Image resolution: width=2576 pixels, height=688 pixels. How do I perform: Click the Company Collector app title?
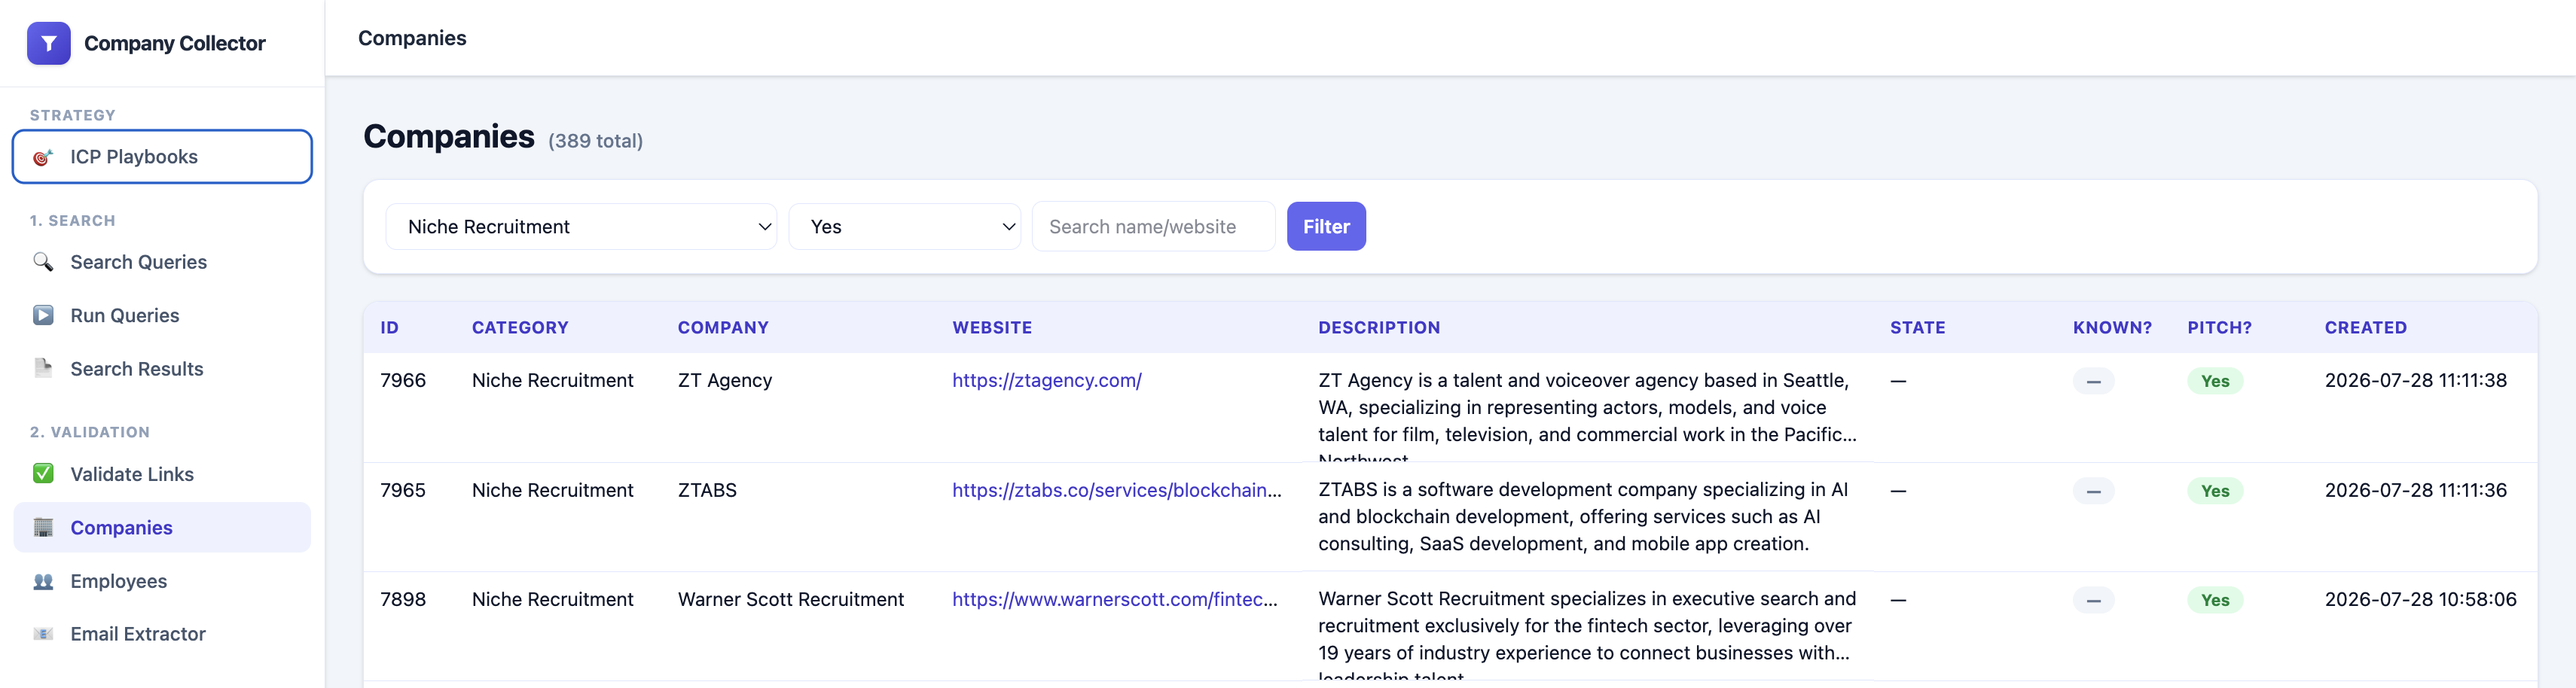pos(175,43)
